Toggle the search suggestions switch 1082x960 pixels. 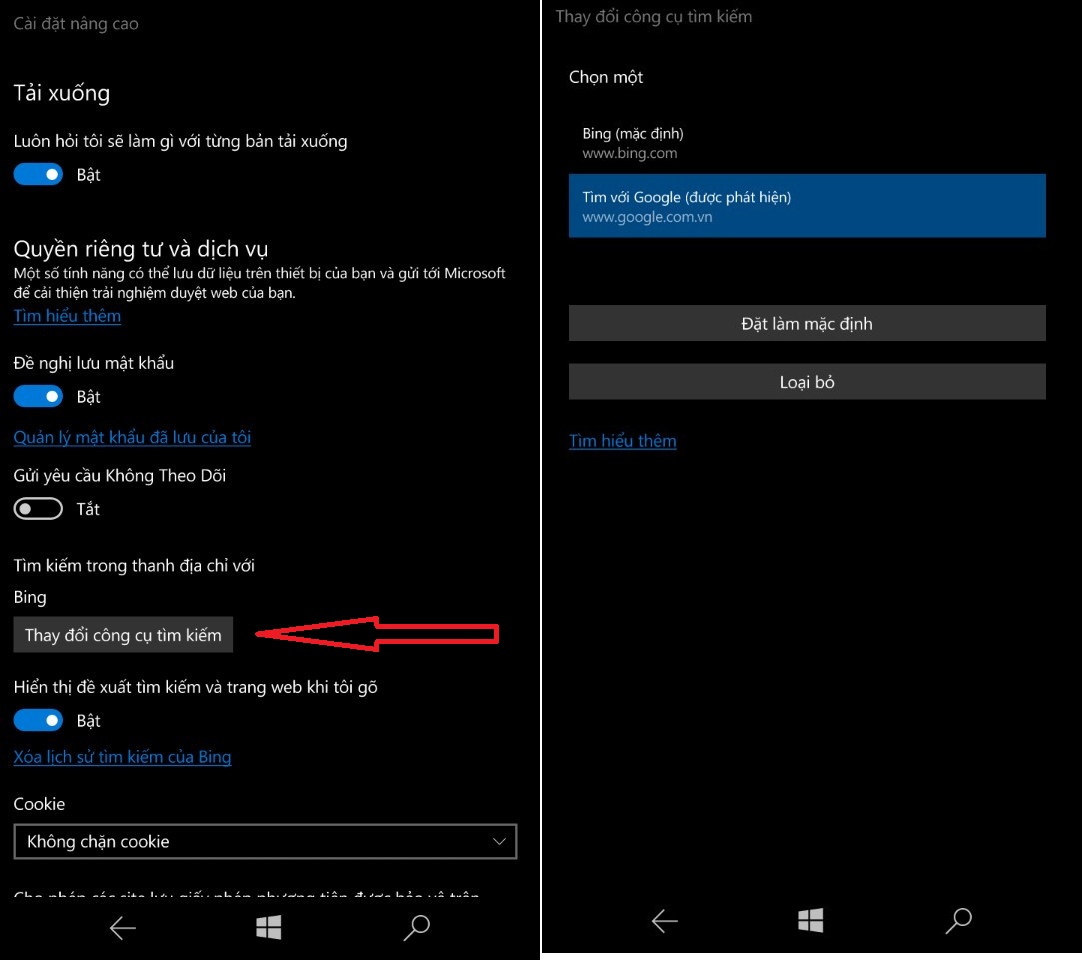pos(38,721)
